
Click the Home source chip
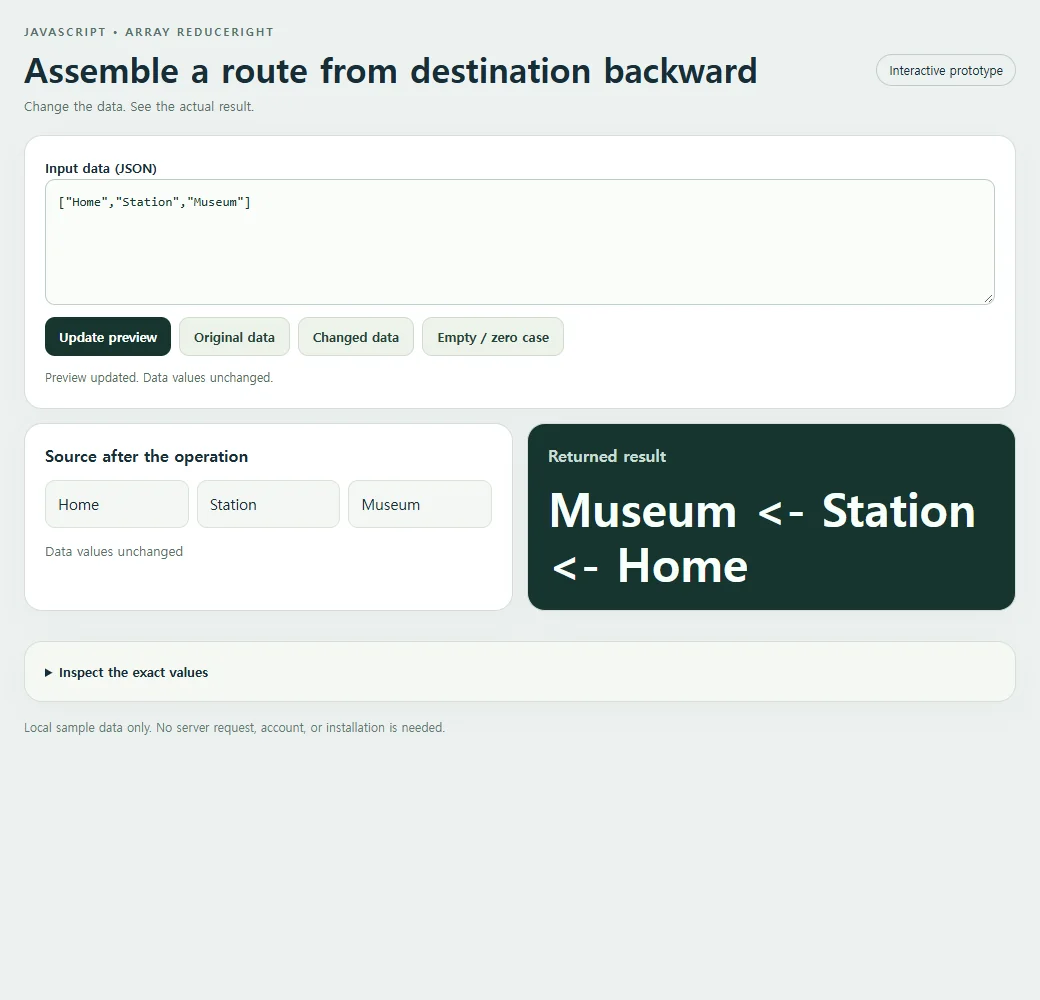click(117, 505)
